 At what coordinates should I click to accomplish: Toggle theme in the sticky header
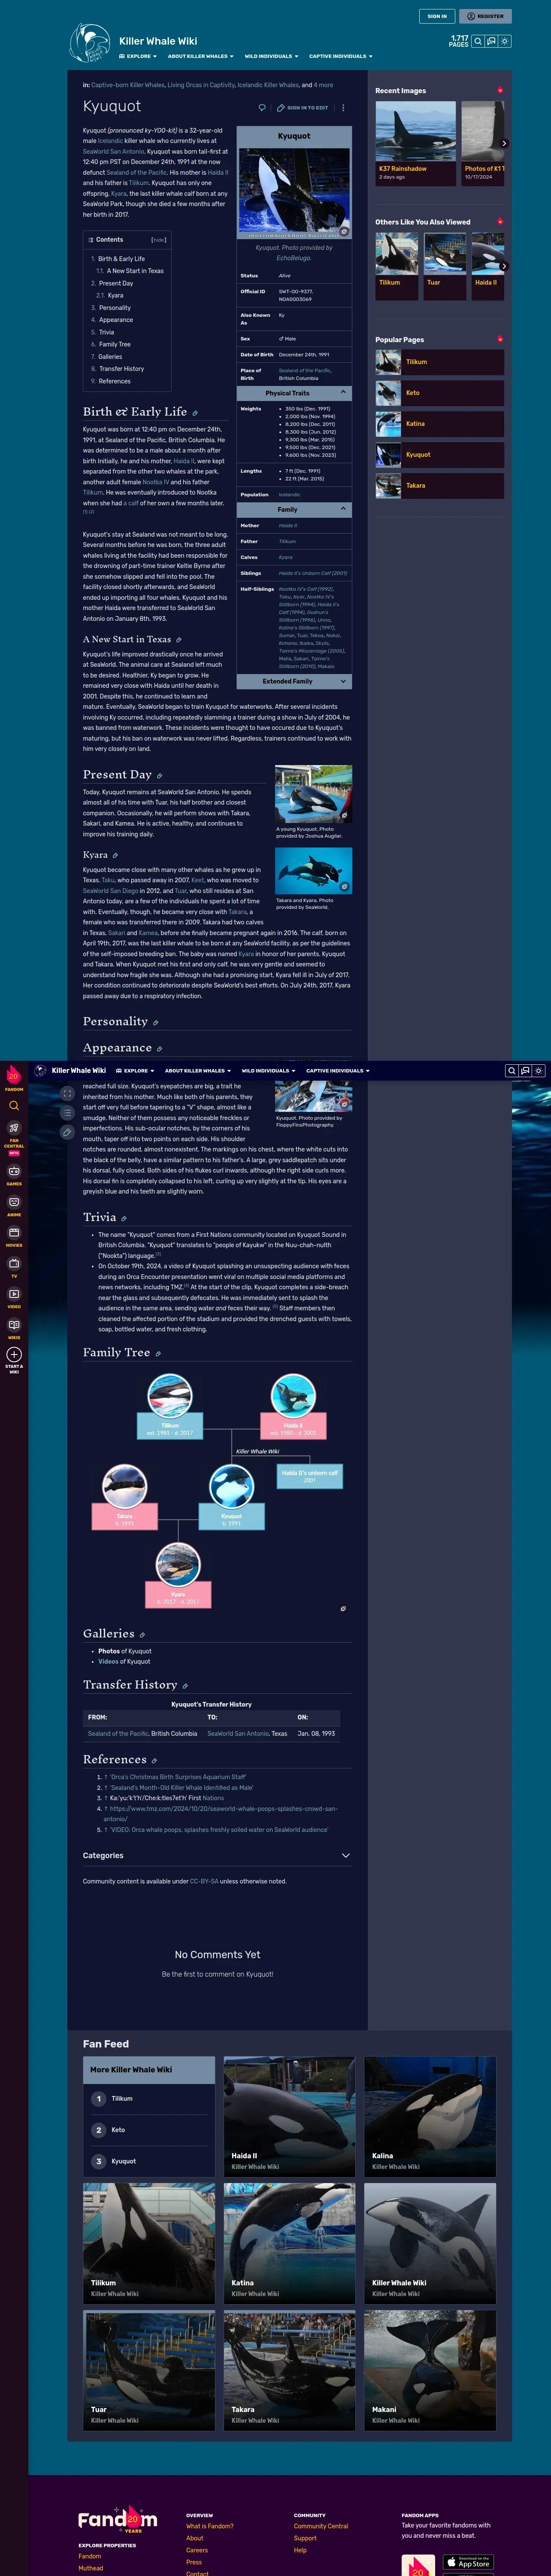538,1071
